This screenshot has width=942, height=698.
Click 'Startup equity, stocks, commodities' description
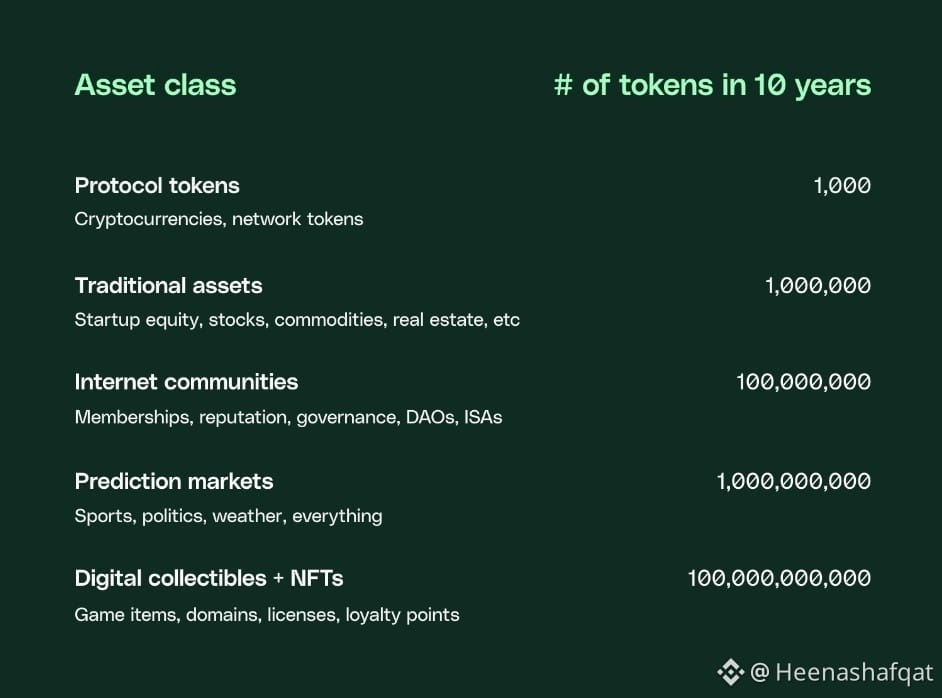(x=229, y=320)
